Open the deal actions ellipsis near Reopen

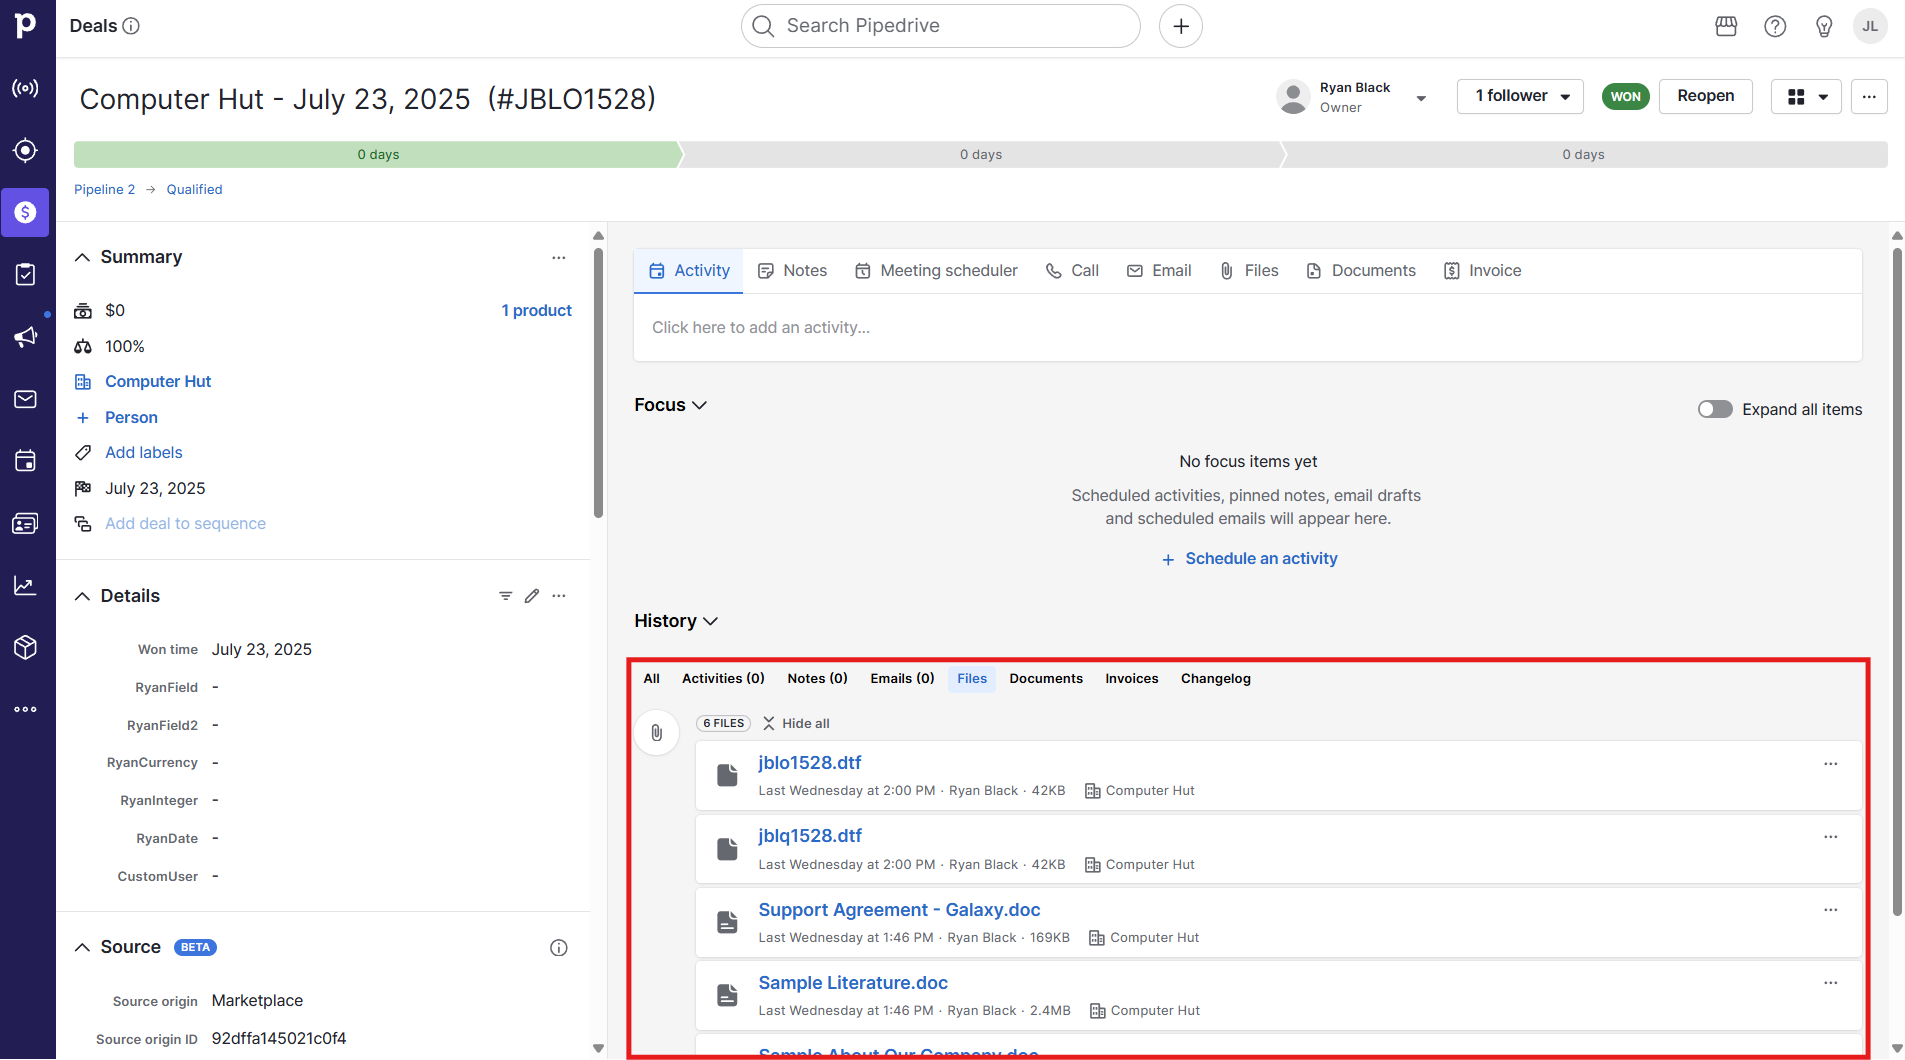[x=1869, y=96]
